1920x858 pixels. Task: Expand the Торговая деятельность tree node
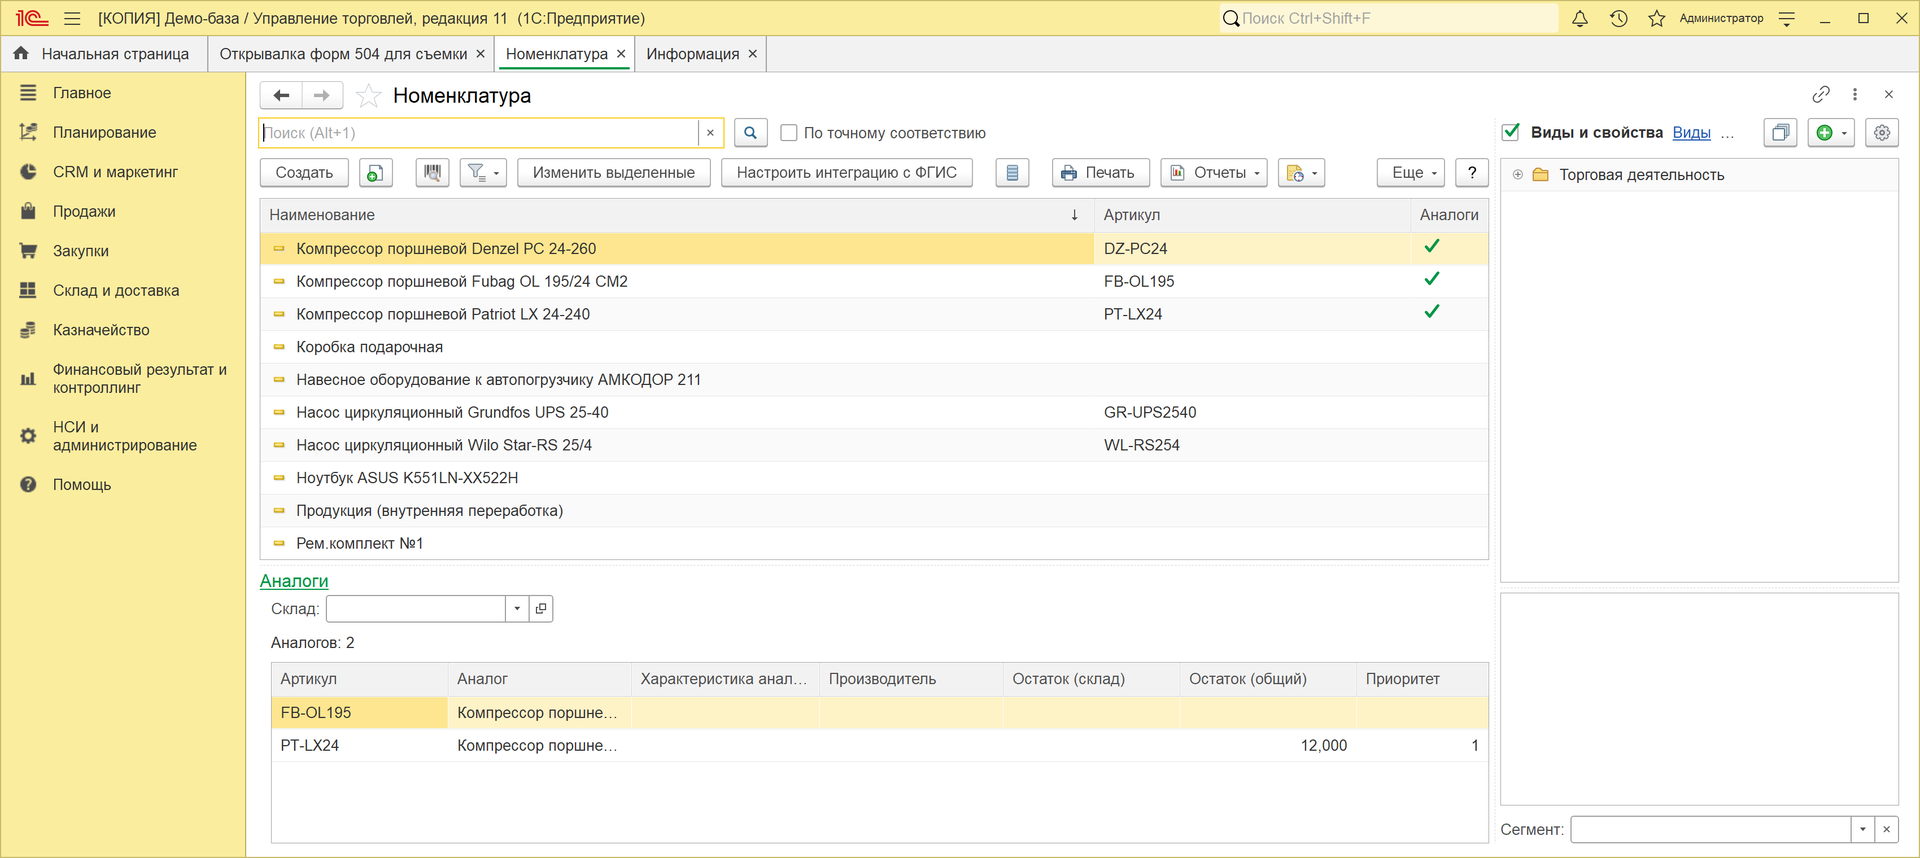[1518, 175]
